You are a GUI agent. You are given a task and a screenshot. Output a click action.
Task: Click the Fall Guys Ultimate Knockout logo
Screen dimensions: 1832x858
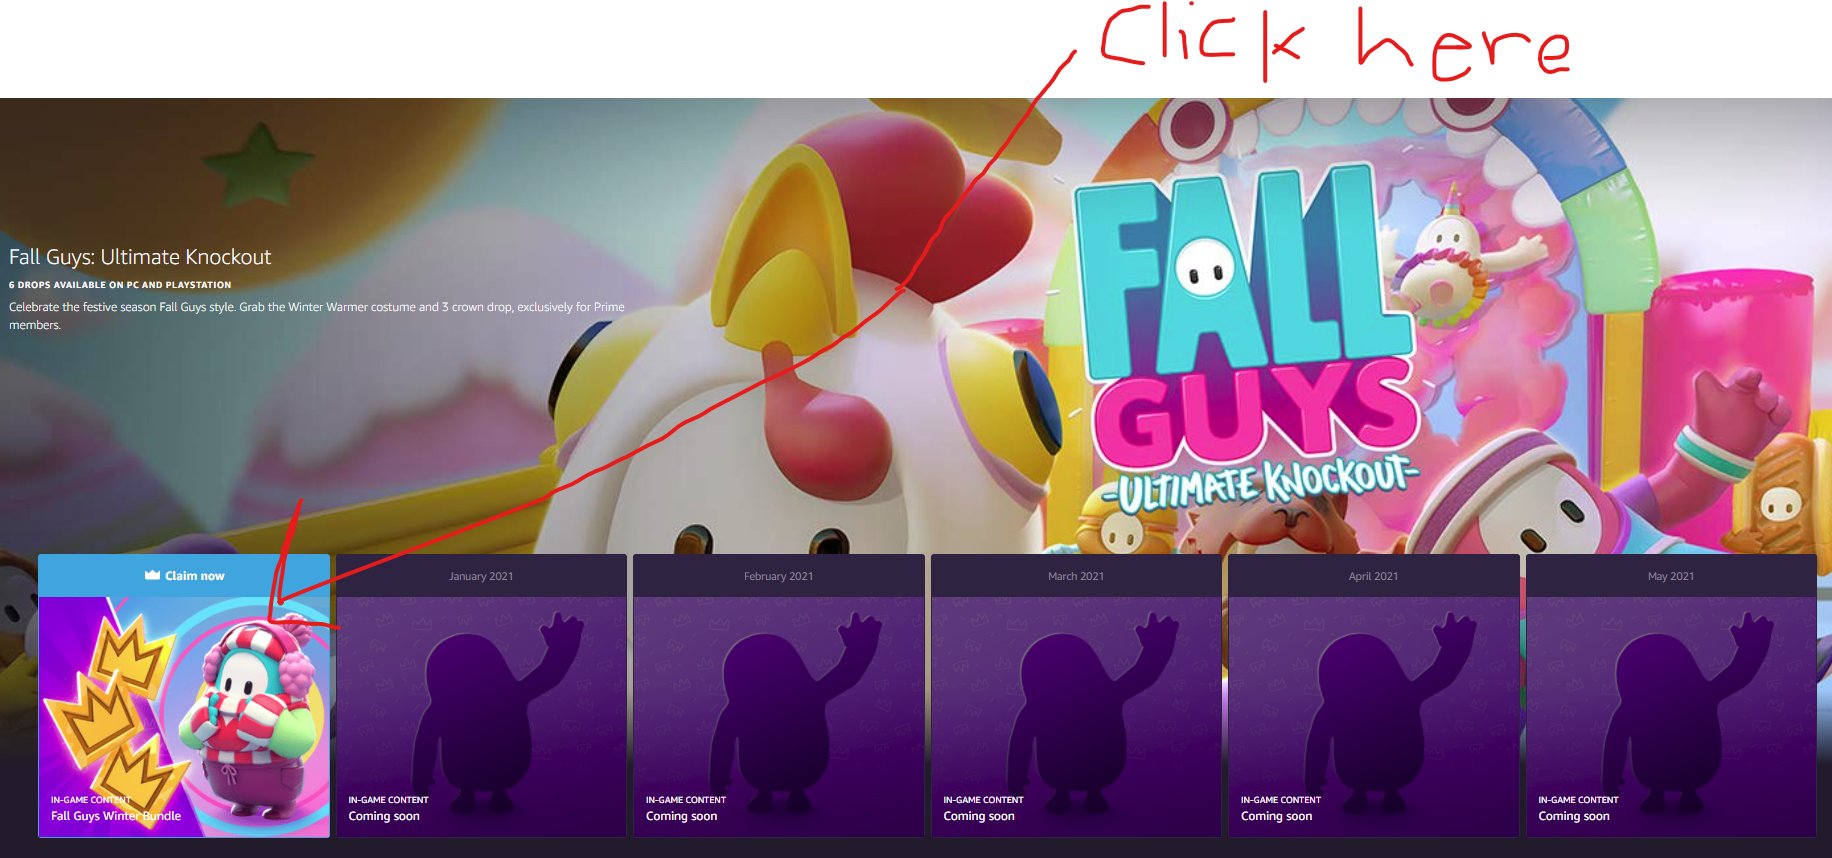[x=1249, y=340]
